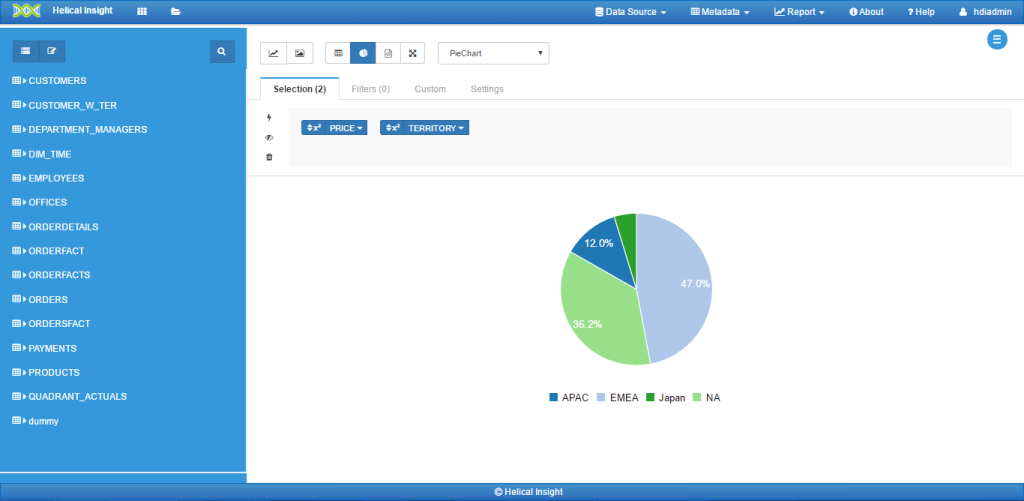The image size is (1024, 501).
Task: Click the About link
Action: [866, 12]
